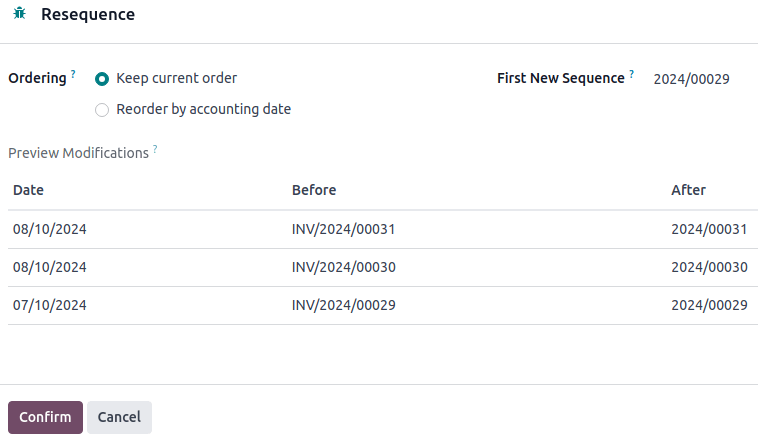The image size is (758, 442).
Task: Choose Reorder by accounting date
Action: tap(102, 110)
